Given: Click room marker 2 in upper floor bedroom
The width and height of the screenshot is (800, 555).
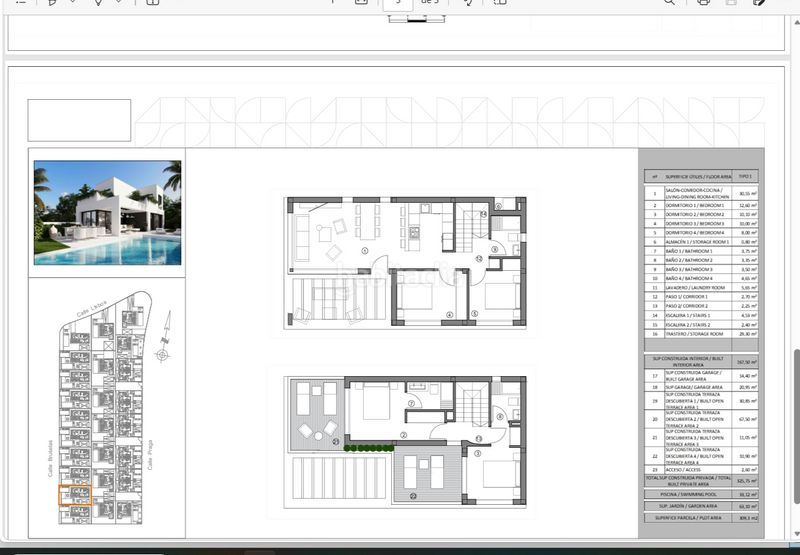Looking at the screenshot, I should [404, 435].
